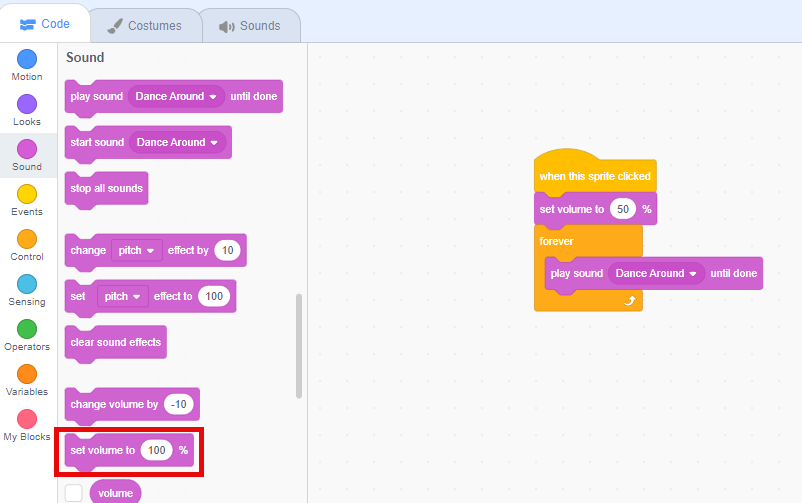Image resolution: width=802 pixels, height=503 pixels.
Task: Open sound dropdown in start sound block
Action: (213, 143)
